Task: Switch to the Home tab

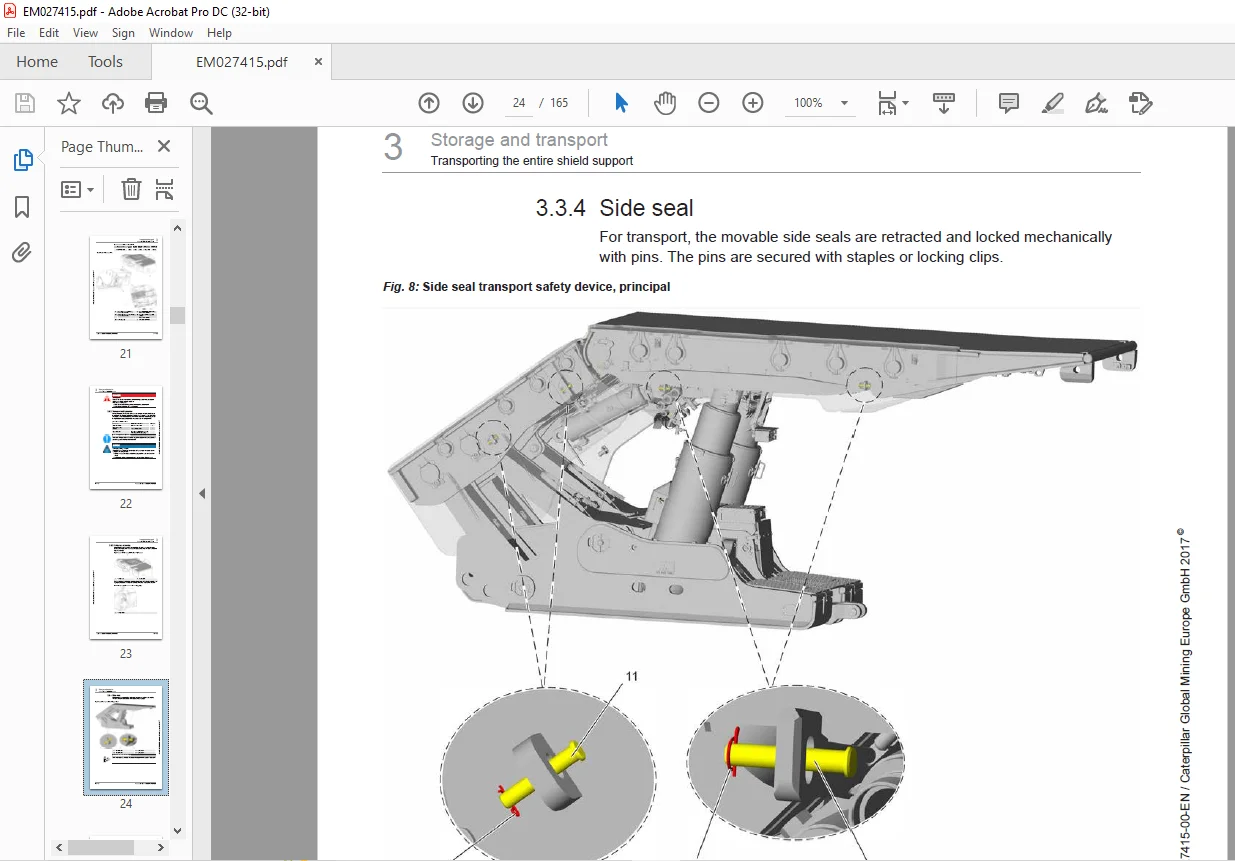Action: 37,62
